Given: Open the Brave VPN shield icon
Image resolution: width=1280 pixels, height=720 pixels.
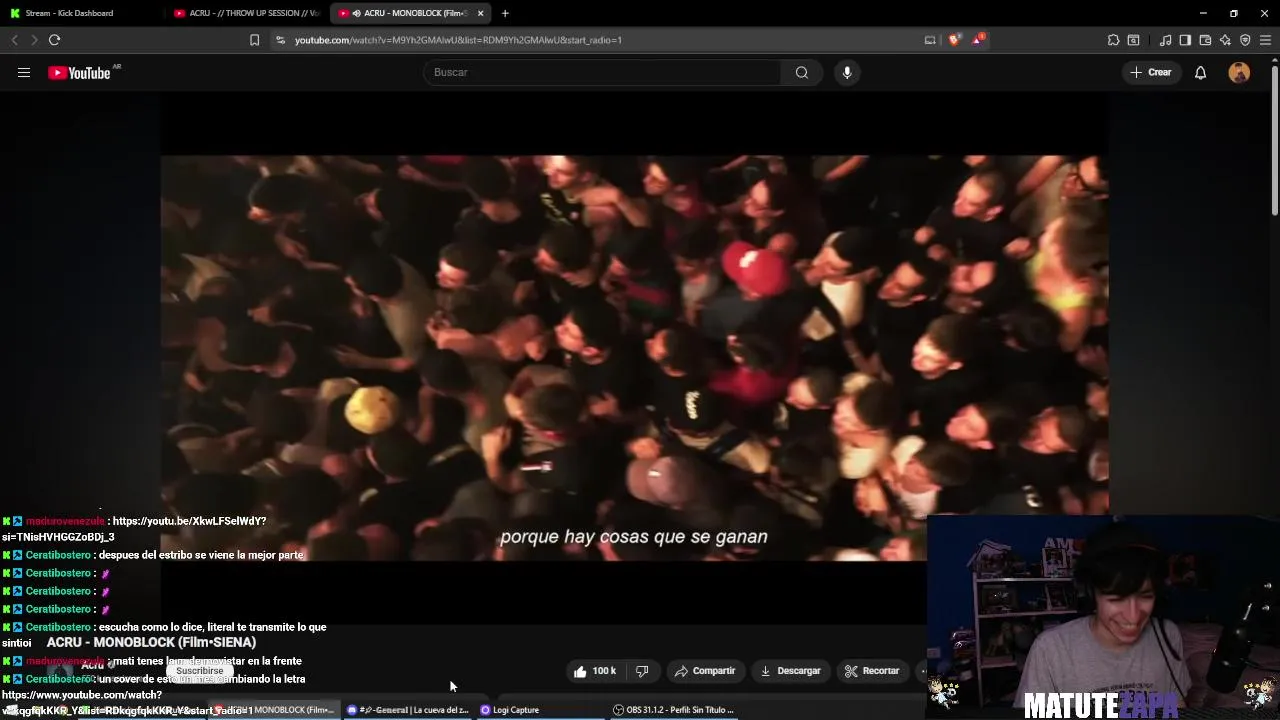Looking at the screenshot, I should 1245,40.
